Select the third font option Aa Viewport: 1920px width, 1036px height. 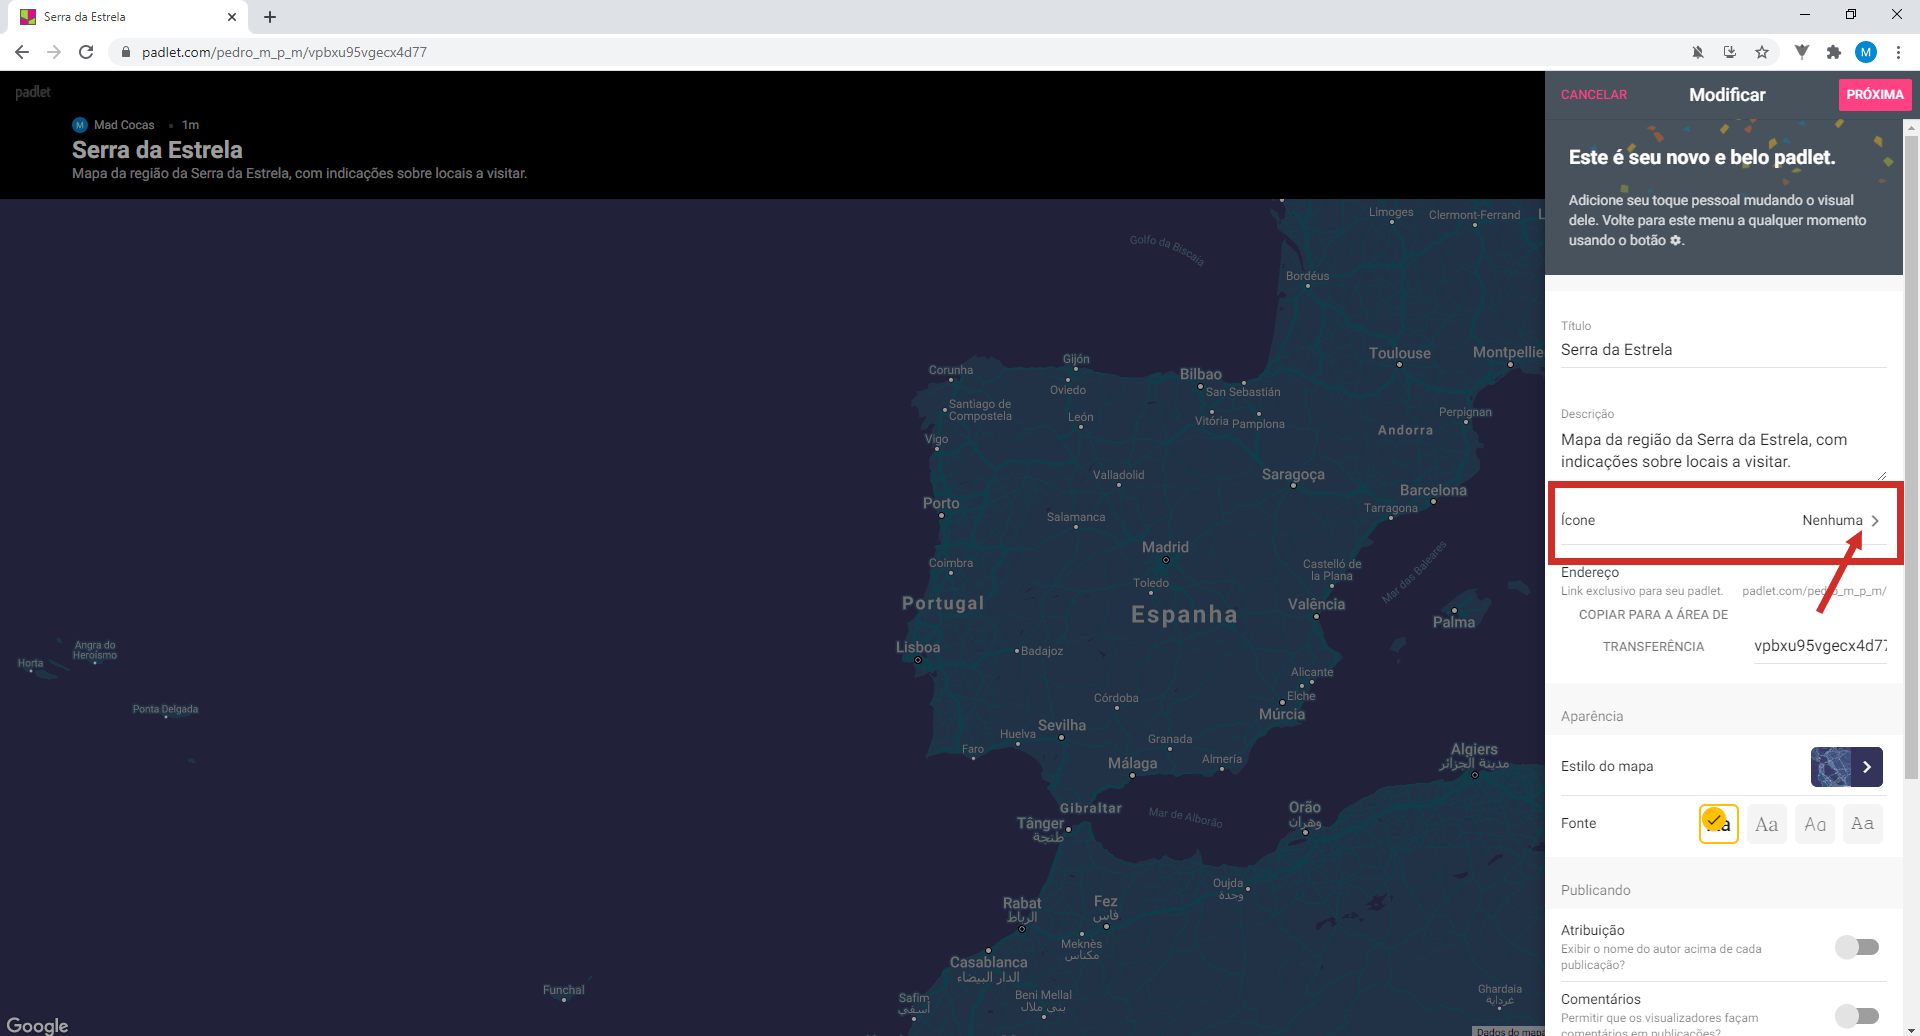tap(1814, 824)
